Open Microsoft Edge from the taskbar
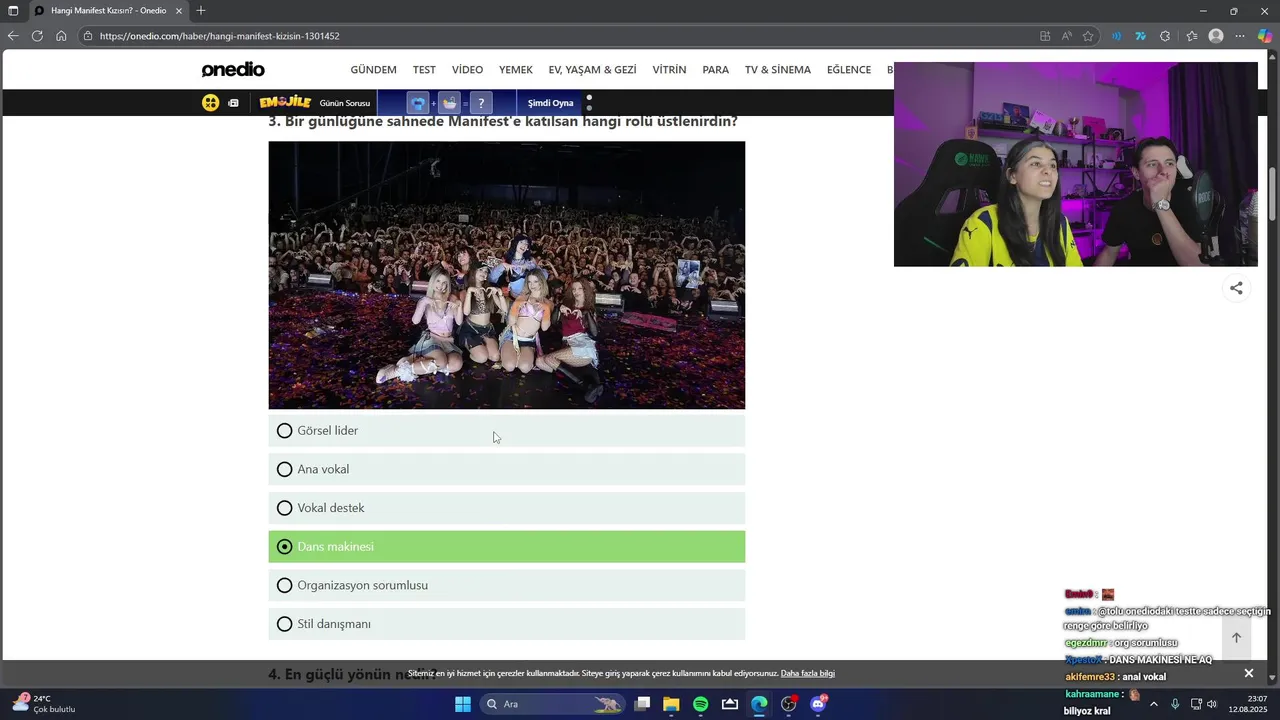The width and height of the screenshot is (1280, 720). pos(759,704)
